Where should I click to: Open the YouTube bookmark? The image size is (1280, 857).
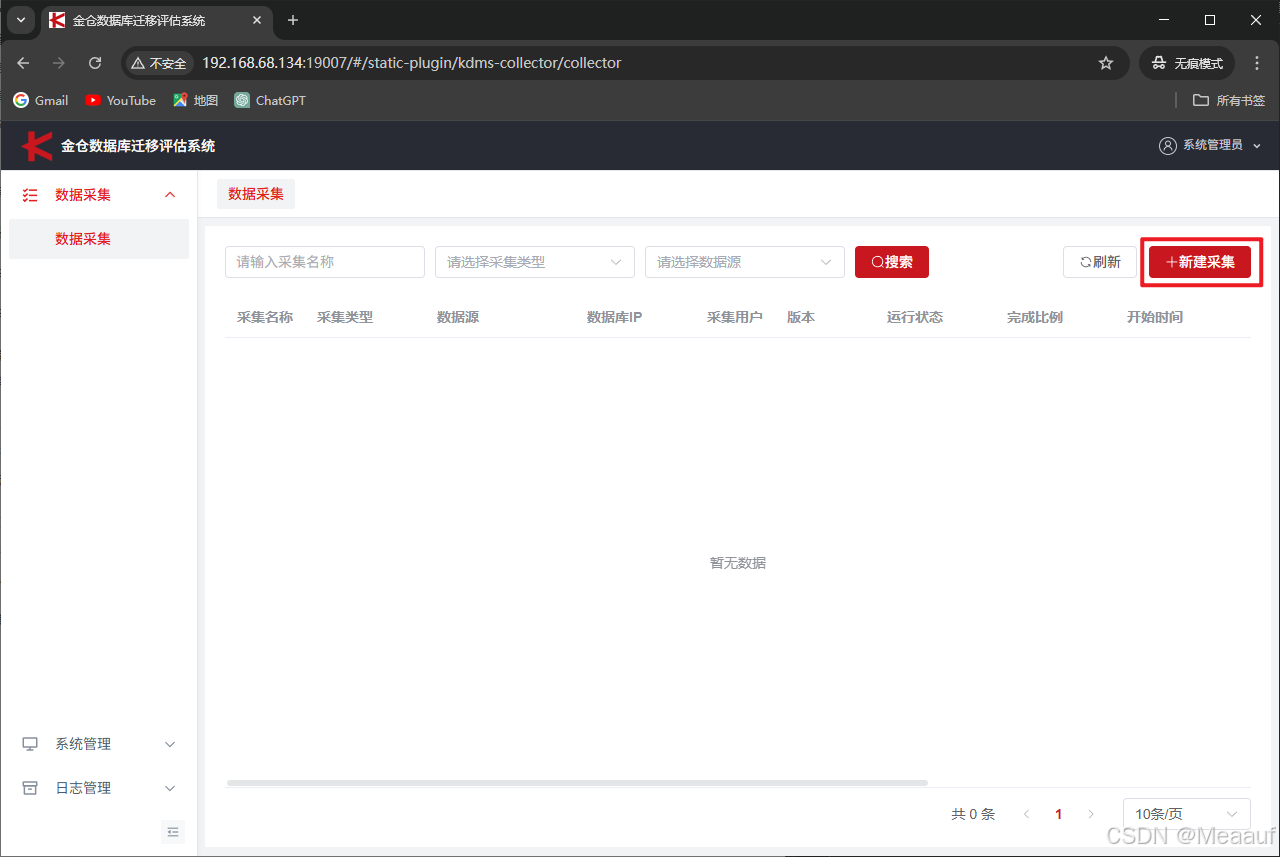coord(121,100)
